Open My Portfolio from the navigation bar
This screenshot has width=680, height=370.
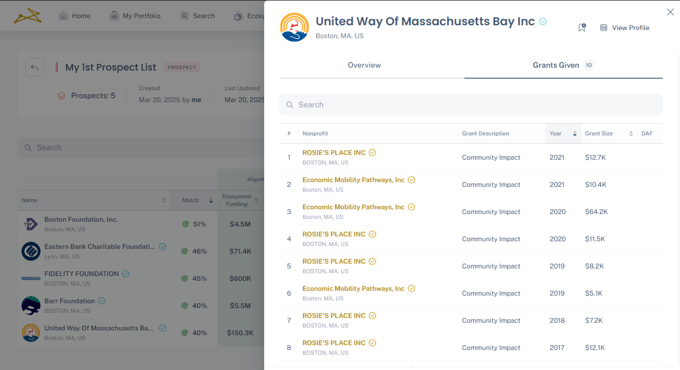pyautogui.click(x=135, y=16)
